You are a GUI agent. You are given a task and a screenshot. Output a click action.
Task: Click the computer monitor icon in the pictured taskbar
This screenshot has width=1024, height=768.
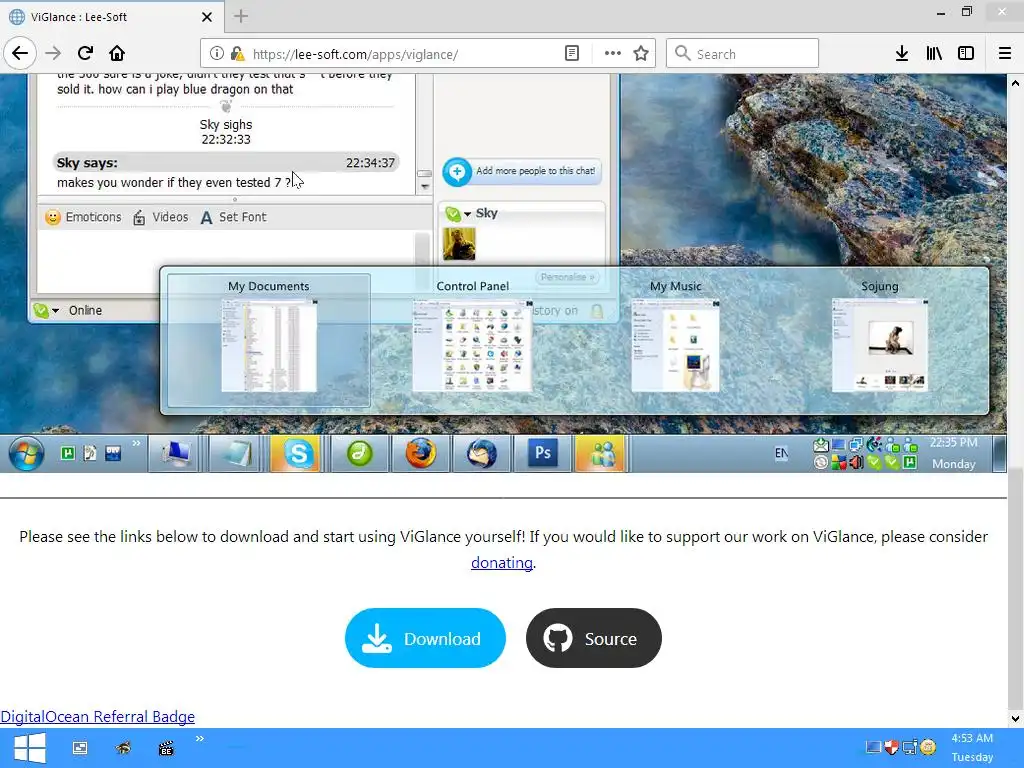click(x=176, y=453)
